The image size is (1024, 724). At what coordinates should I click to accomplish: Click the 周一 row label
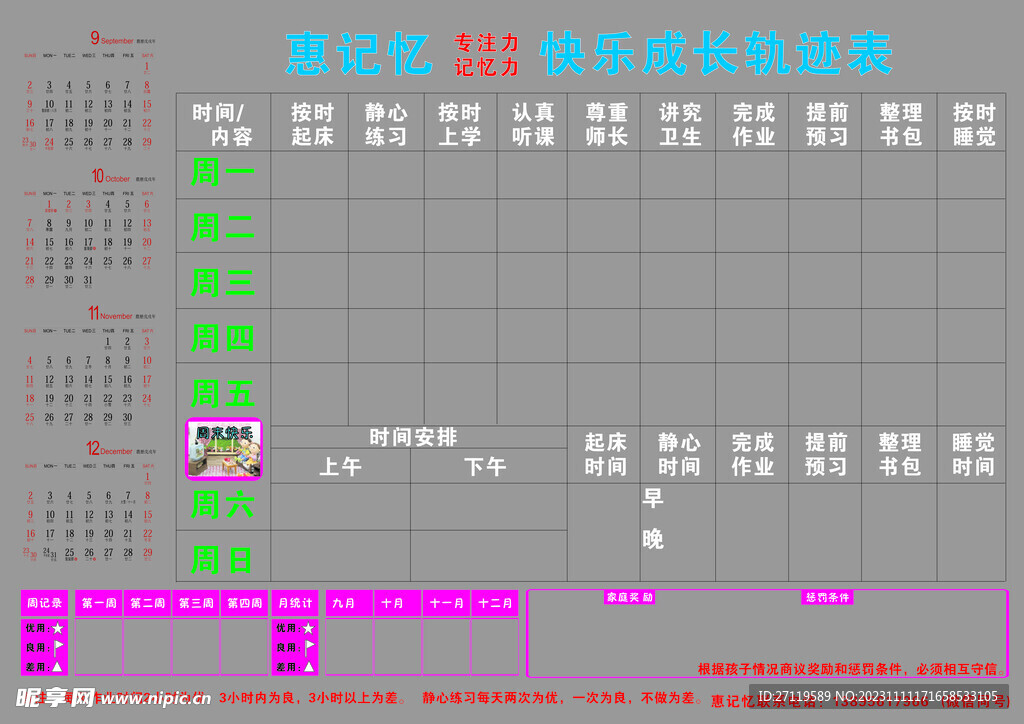223,173
